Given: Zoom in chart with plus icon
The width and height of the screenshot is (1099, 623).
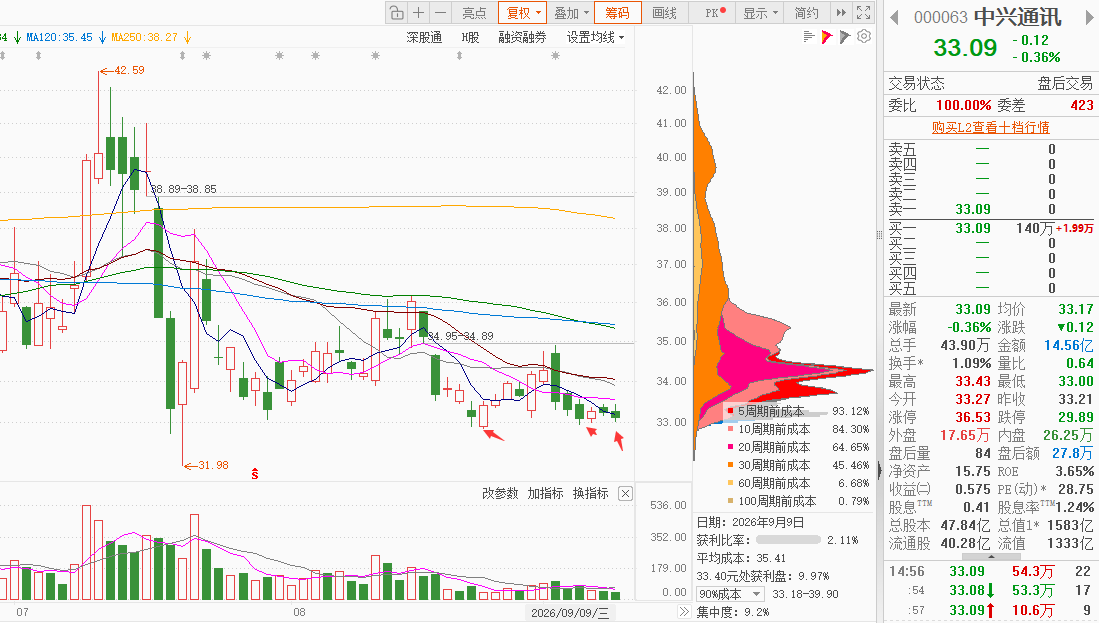Looking at the screenshot, I should tap(418, 13).
